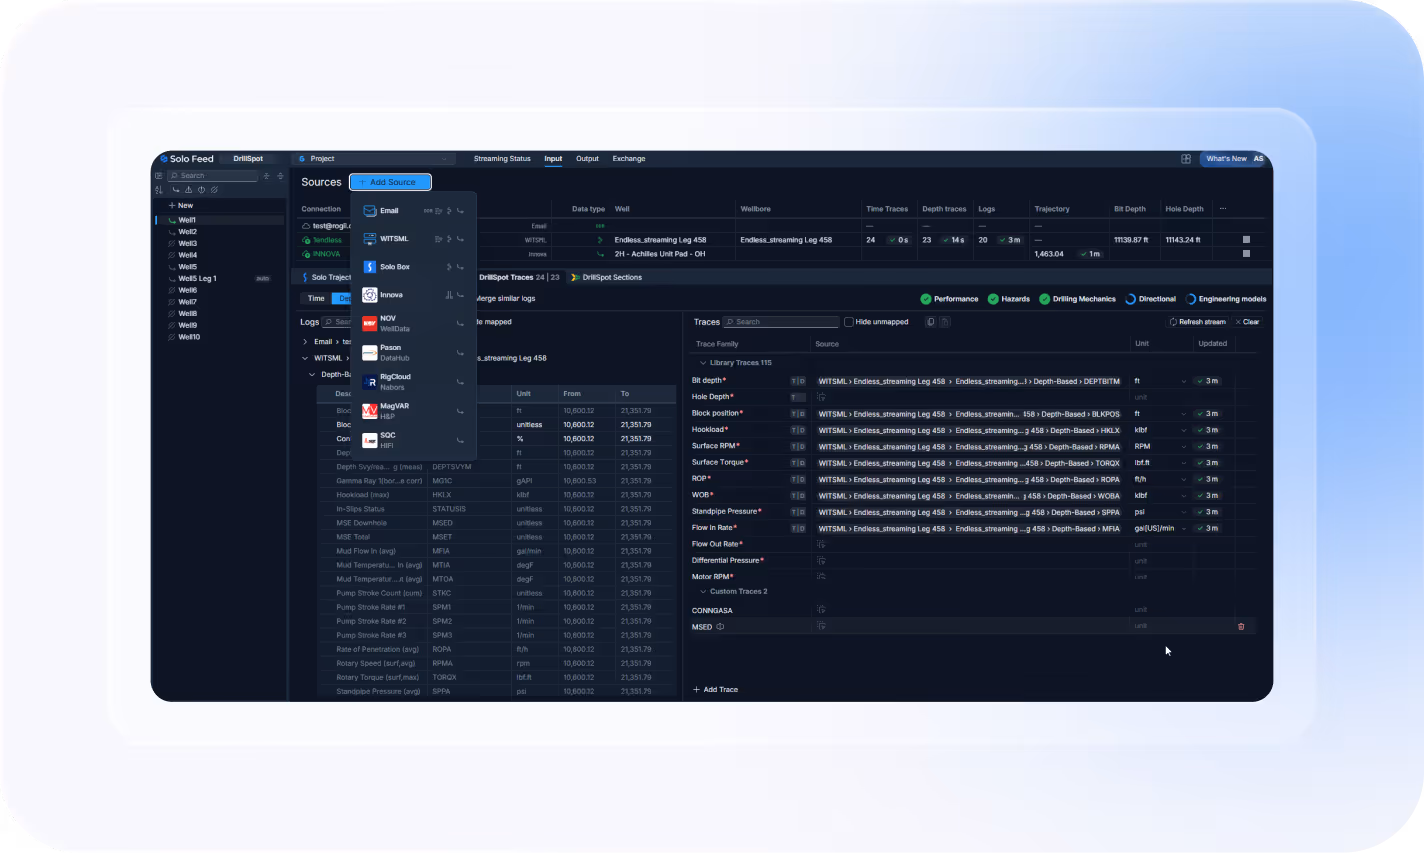Select Well1 in the well list
This screenshot has width=1424, height=853.
[x=220, y=220]
